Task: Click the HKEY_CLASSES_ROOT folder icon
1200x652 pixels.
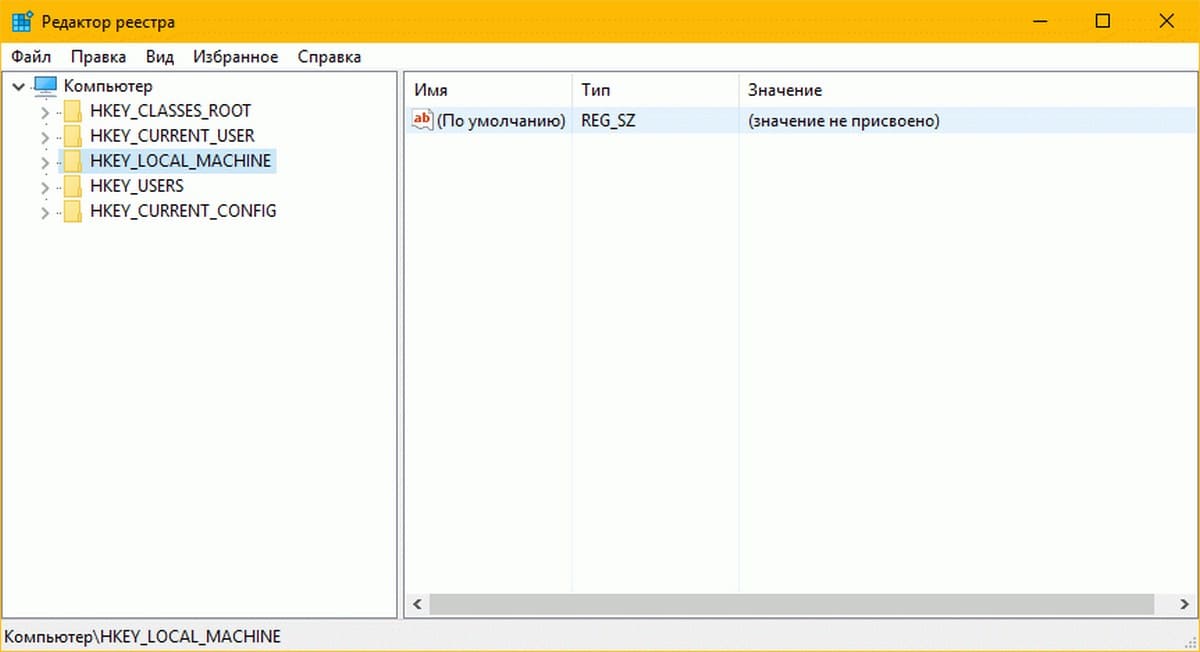Action: coord(72,111)
